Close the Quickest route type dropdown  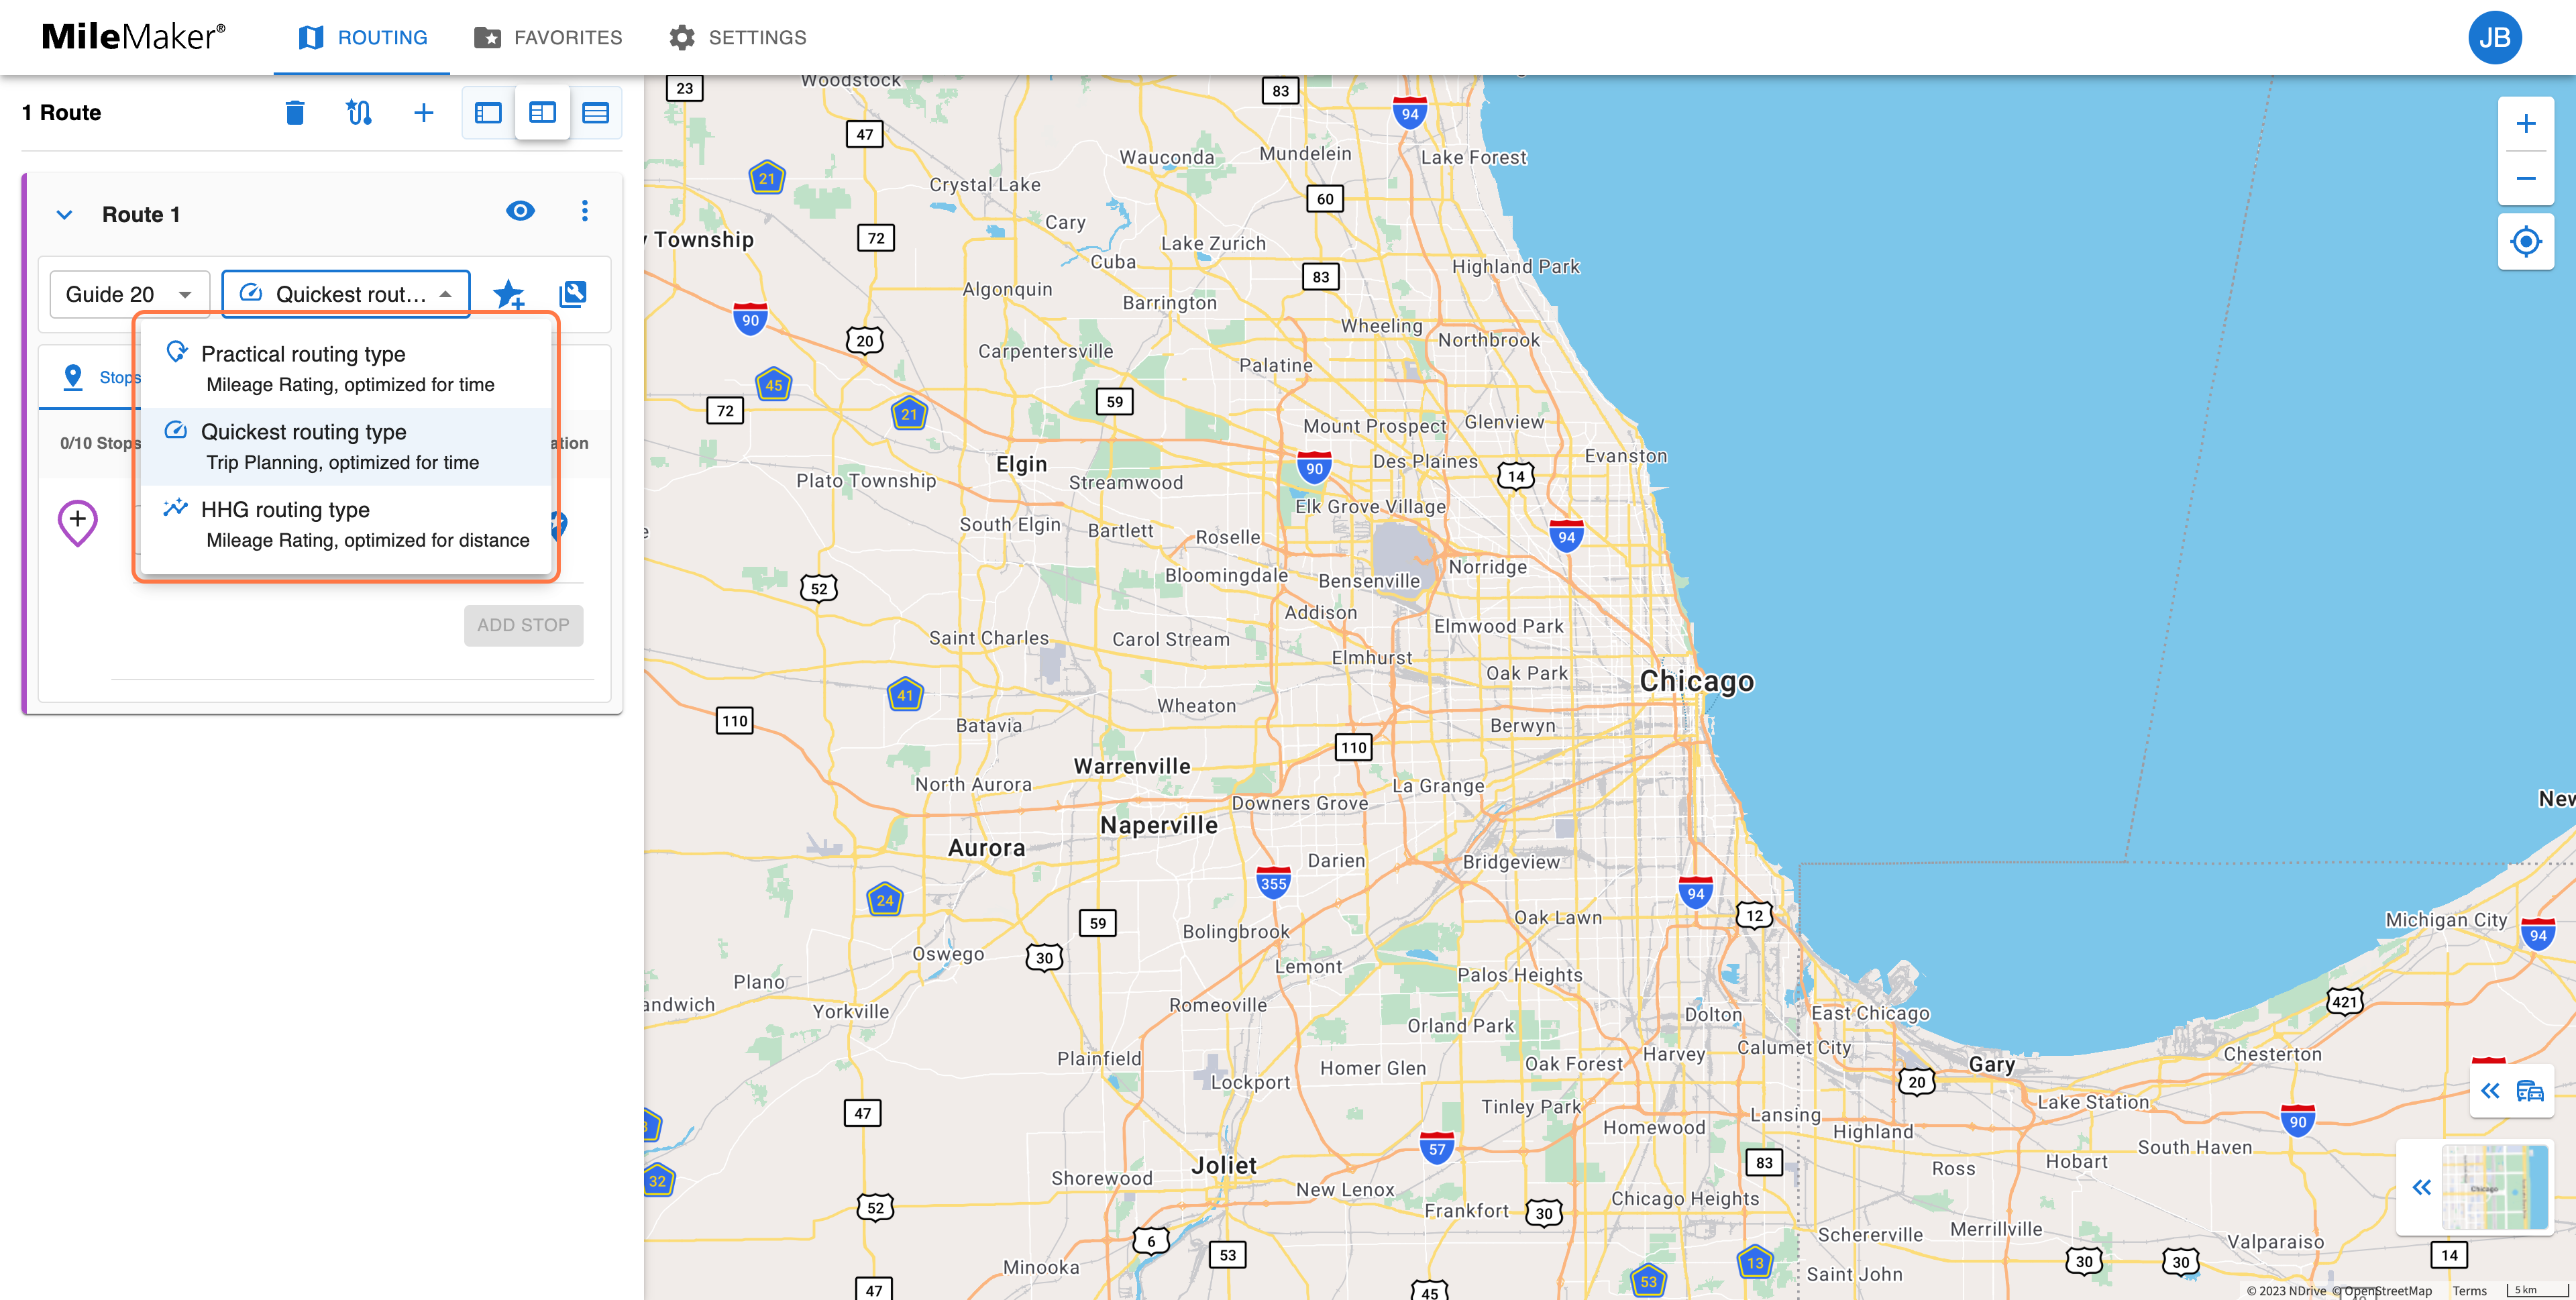pos(346,294)
